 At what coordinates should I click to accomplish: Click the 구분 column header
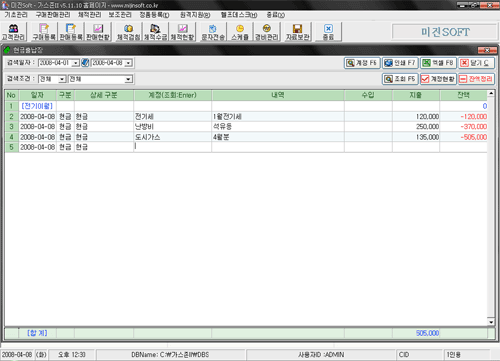(65, 95)
